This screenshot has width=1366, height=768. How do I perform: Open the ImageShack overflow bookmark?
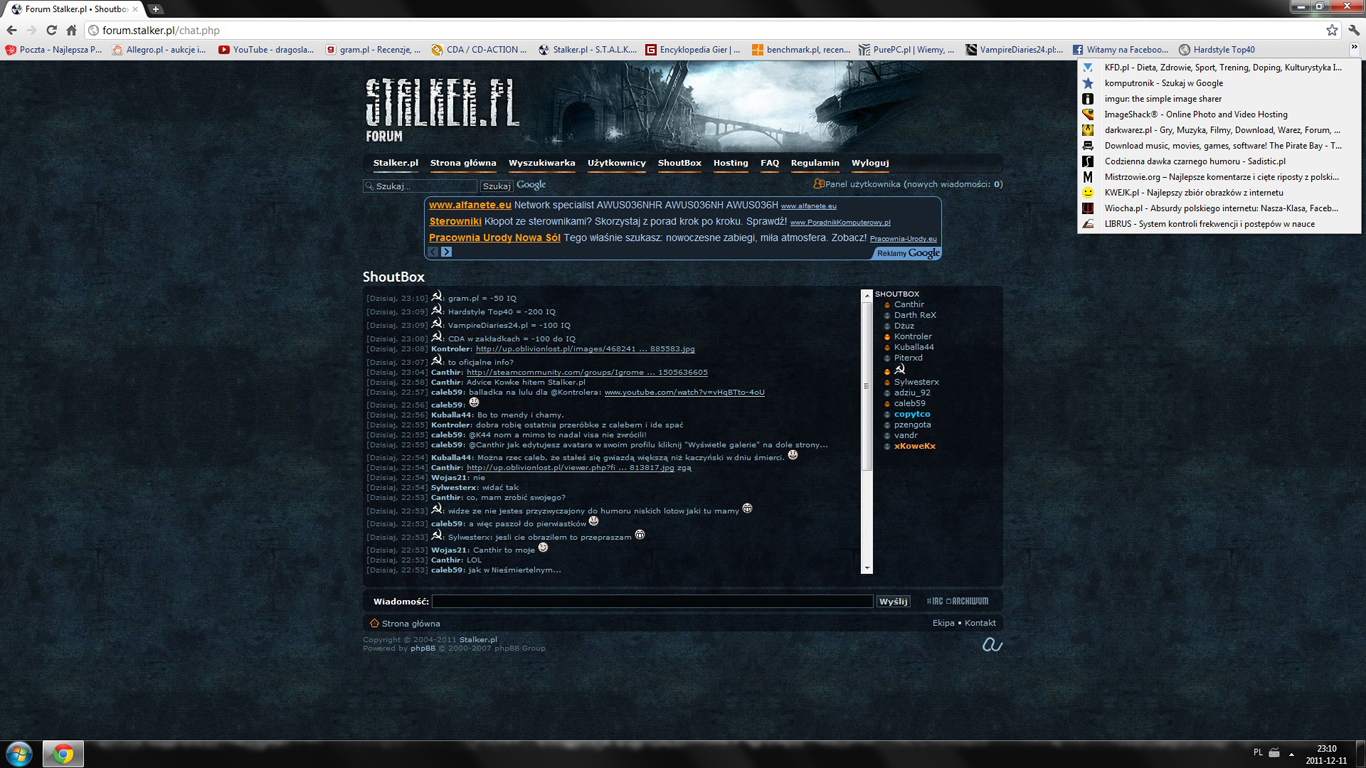tap(1218, 114)
